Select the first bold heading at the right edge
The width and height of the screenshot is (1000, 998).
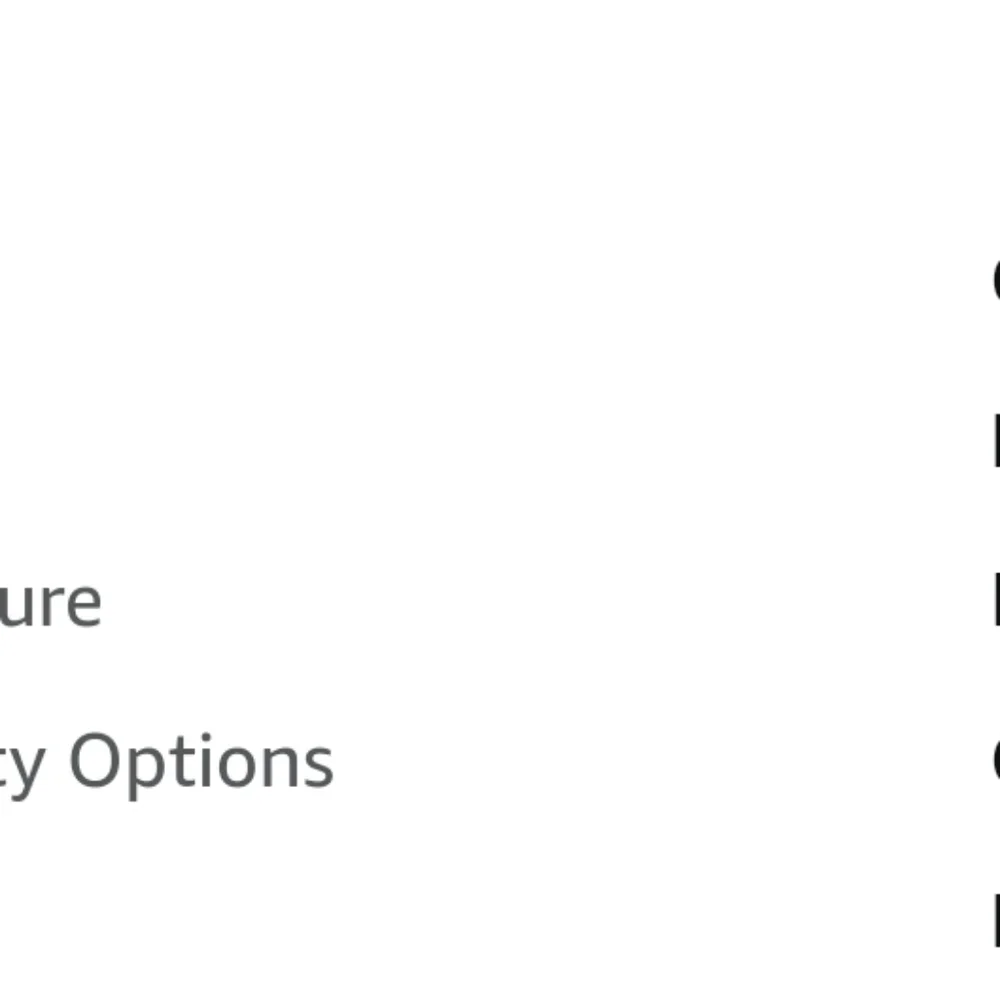pos(996,281)
